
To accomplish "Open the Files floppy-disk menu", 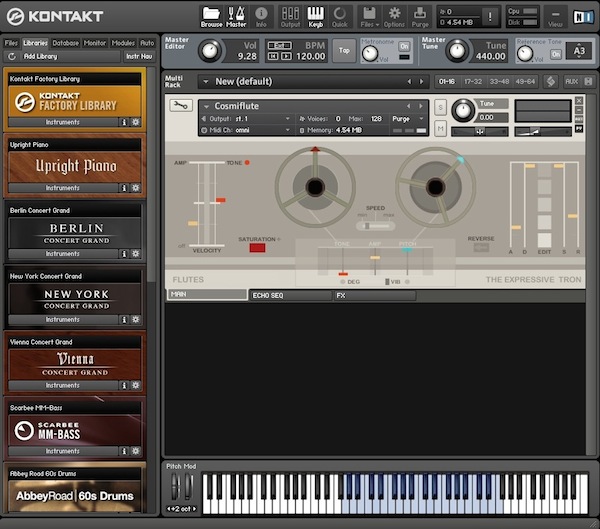I will (369, 16).
